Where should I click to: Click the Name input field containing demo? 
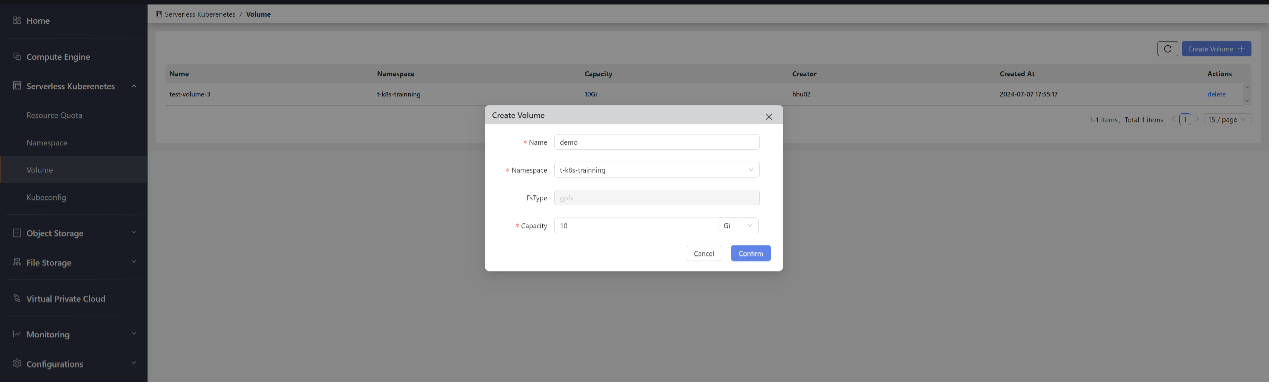[x=657, y=142]
